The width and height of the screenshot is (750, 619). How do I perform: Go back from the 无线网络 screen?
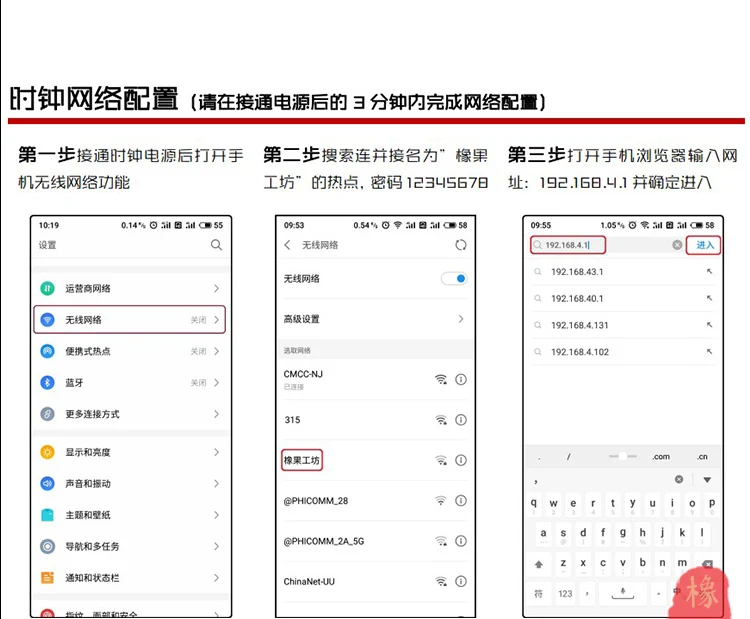287,245
